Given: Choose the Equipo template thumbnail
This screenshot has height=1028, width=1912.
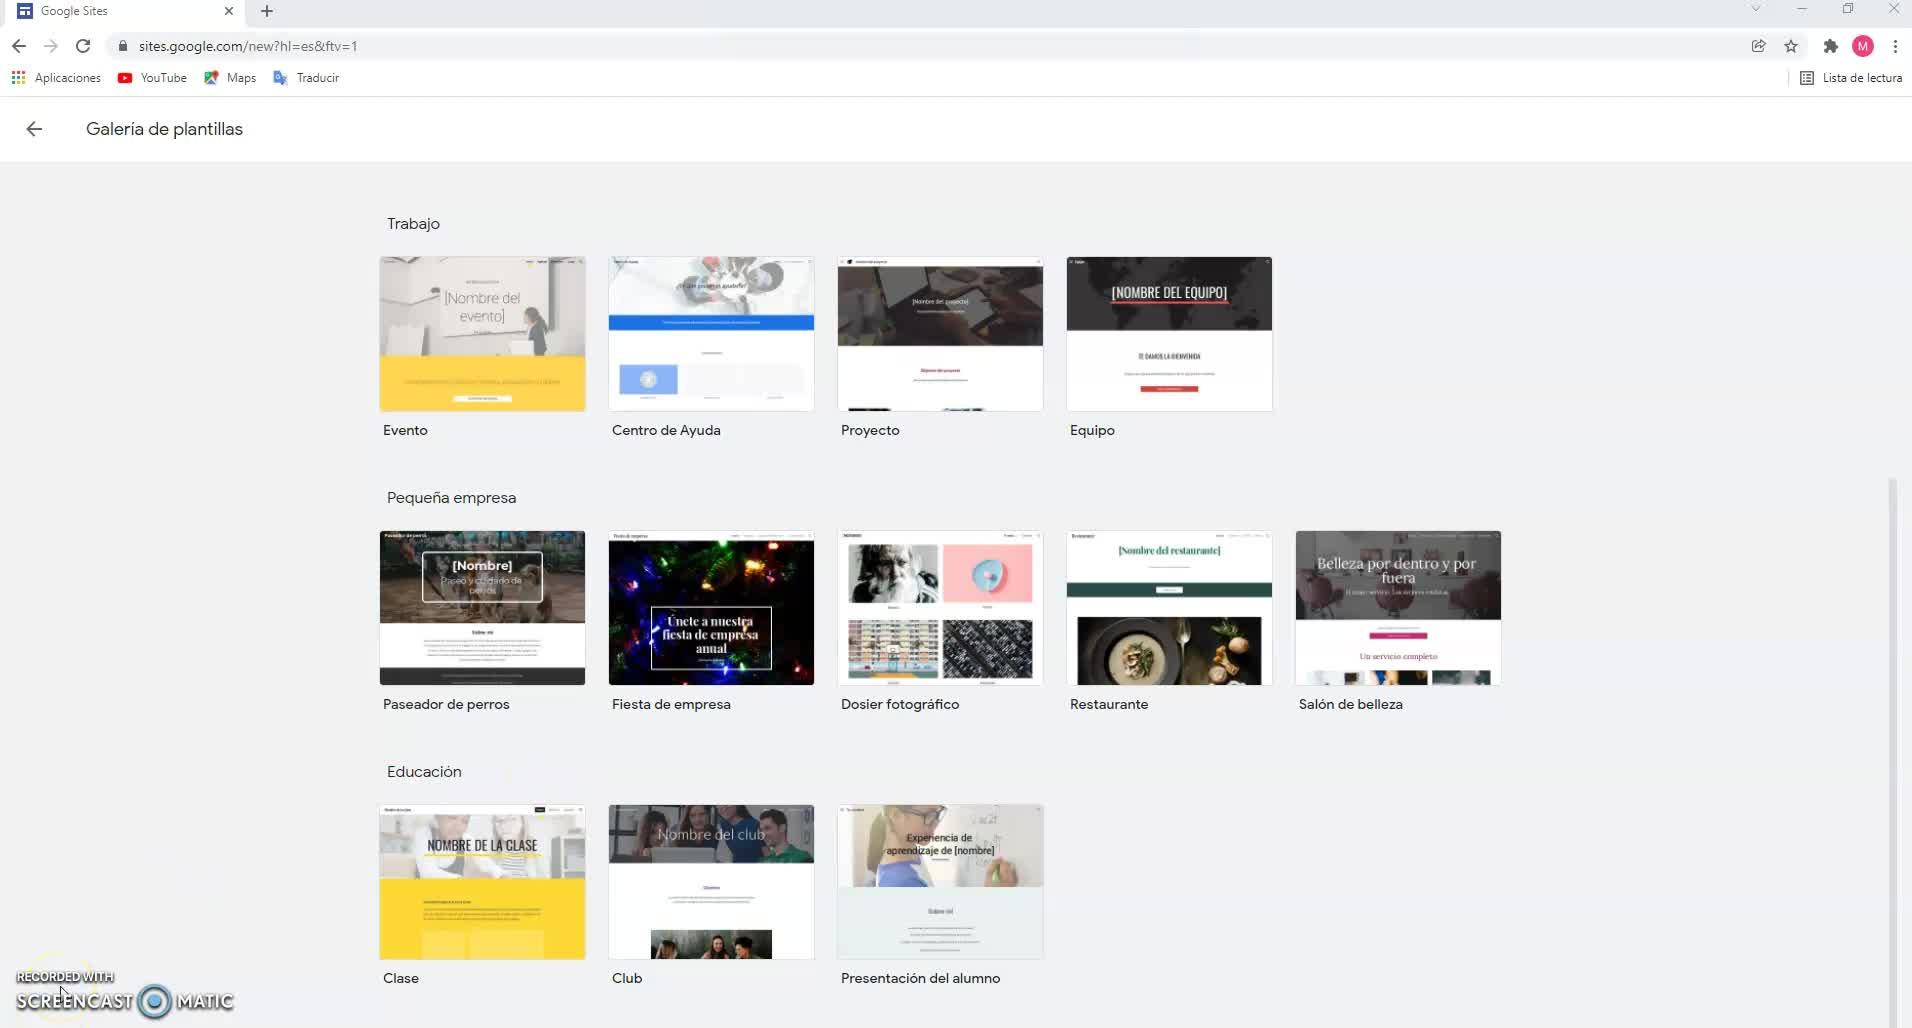Looking at the screenshot, I should pos(1169,334).
